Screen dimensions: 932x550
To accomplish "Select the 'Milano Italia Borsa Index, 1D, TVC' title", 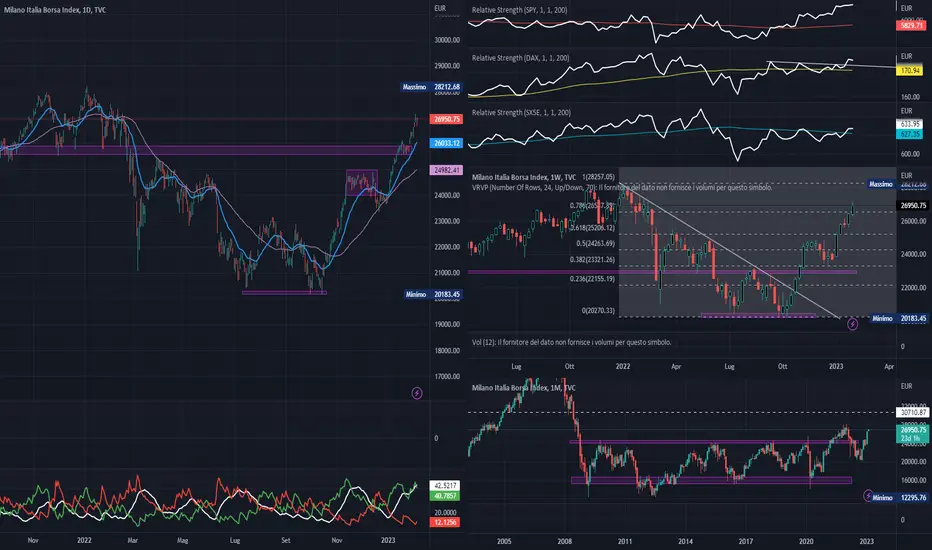I will point(55,10).
